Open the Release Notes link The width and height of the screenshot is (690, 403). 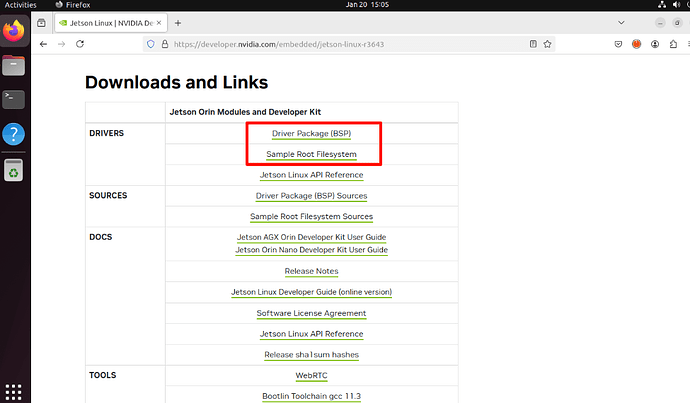click(312, 271)
